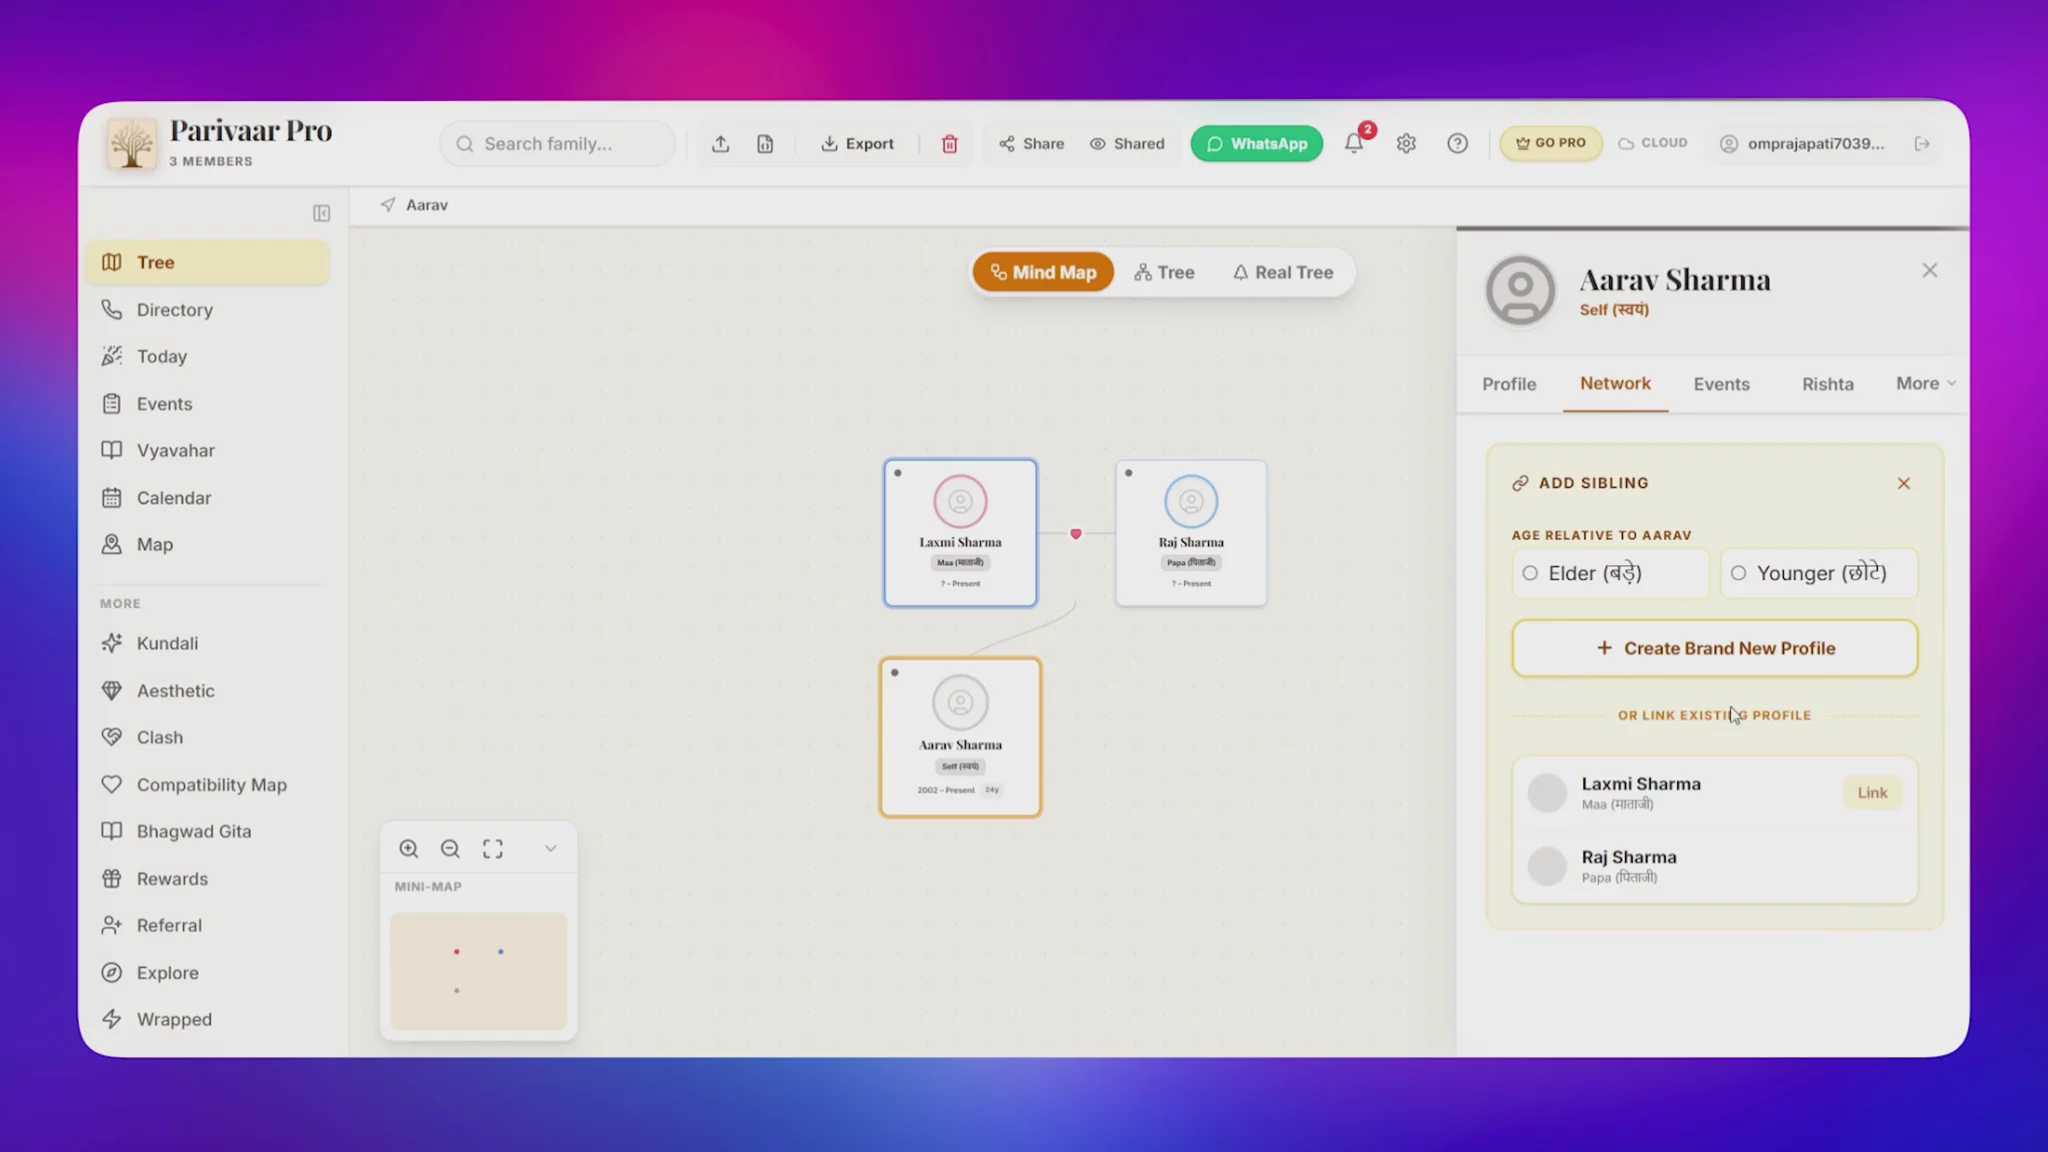
Task: Open Calendar in sidebar
Action: pos(207,498)
